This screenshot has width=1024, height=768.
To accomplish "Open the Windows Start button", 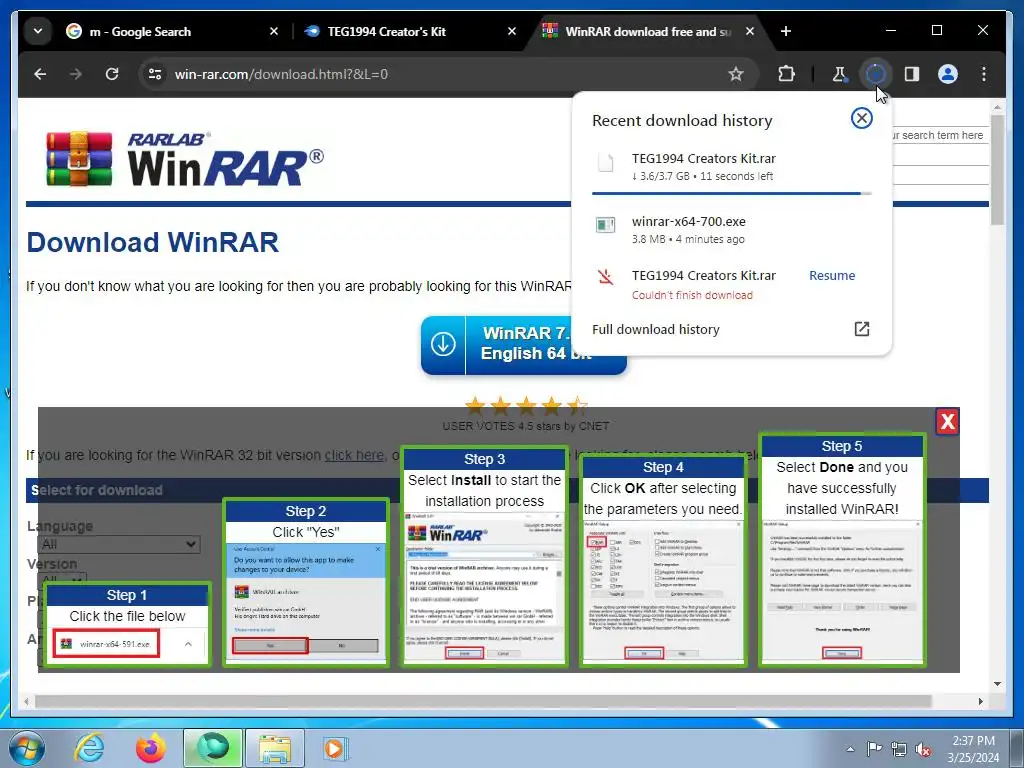I will [x=25, y=748].
